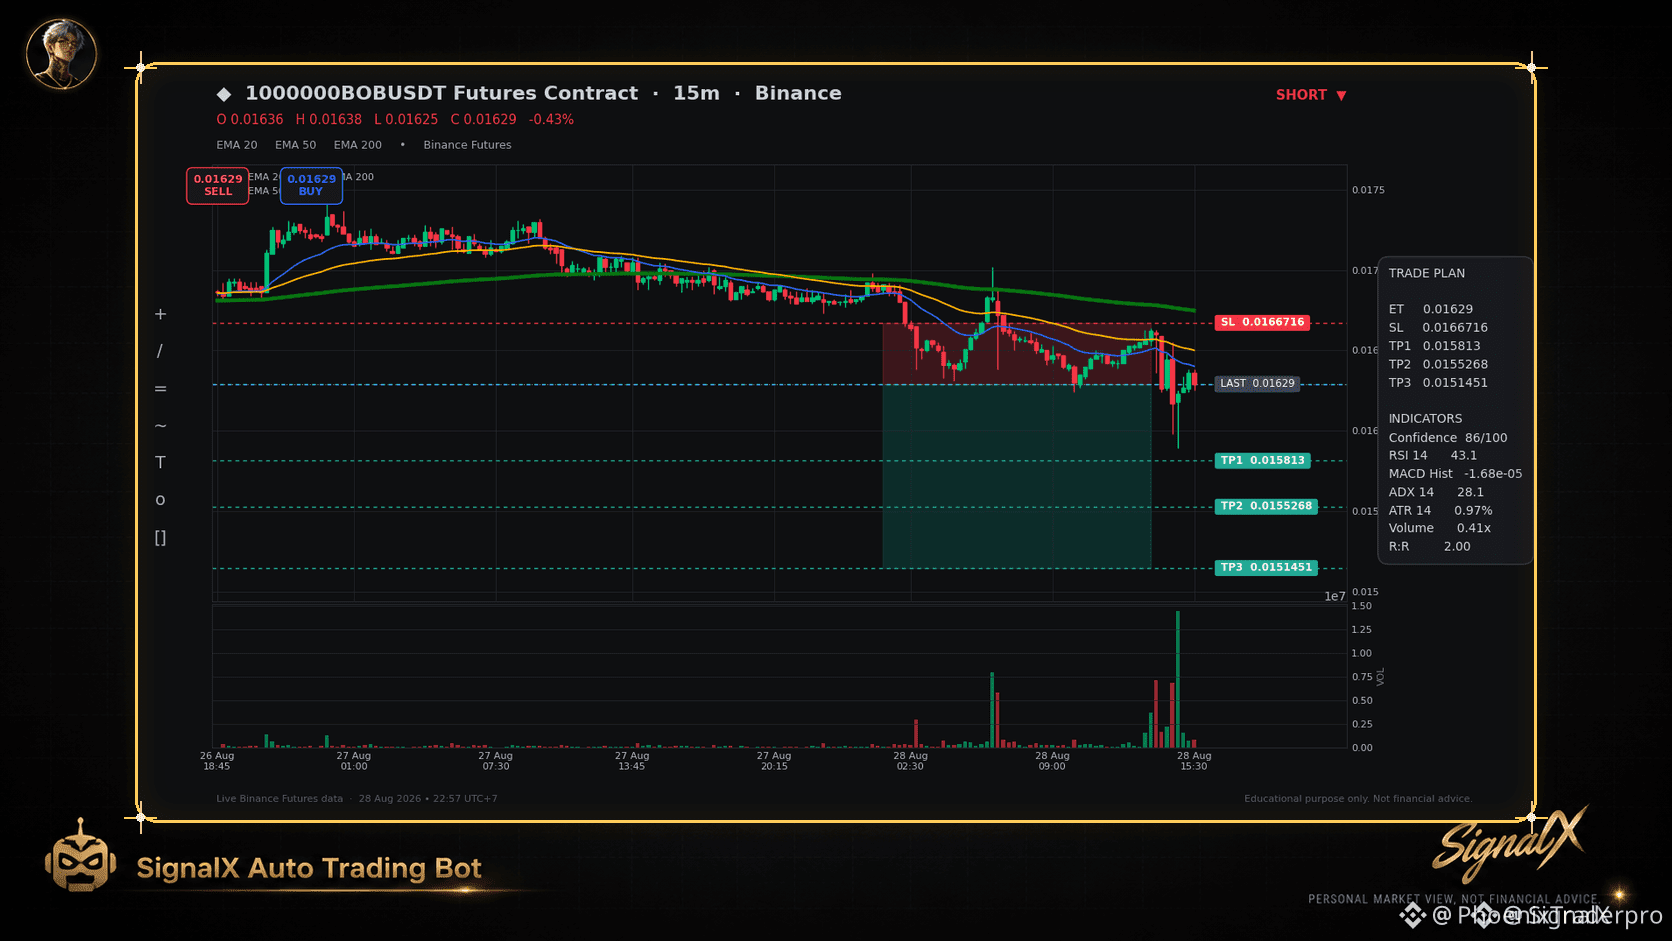The height and width of the screenshot is (941, 1672).
Task: Click the SL 0.0166716 row in Trade Plan
Action: [x=1438, y=328]
